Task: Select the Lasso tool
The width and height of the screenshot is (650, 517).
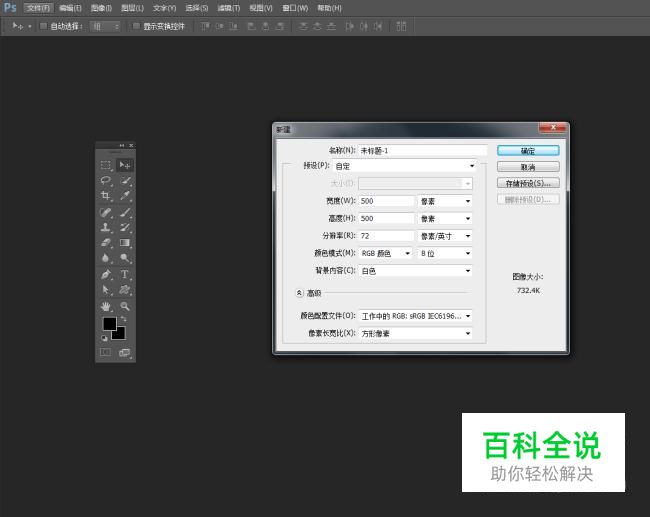Action: tap(106, 180)
